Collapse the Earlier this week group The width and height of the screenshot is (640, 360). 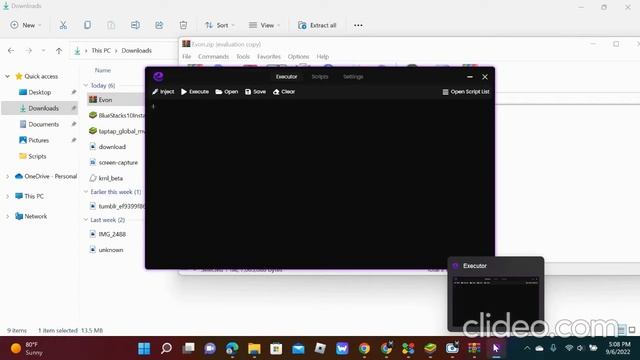(x=86, y=192)
